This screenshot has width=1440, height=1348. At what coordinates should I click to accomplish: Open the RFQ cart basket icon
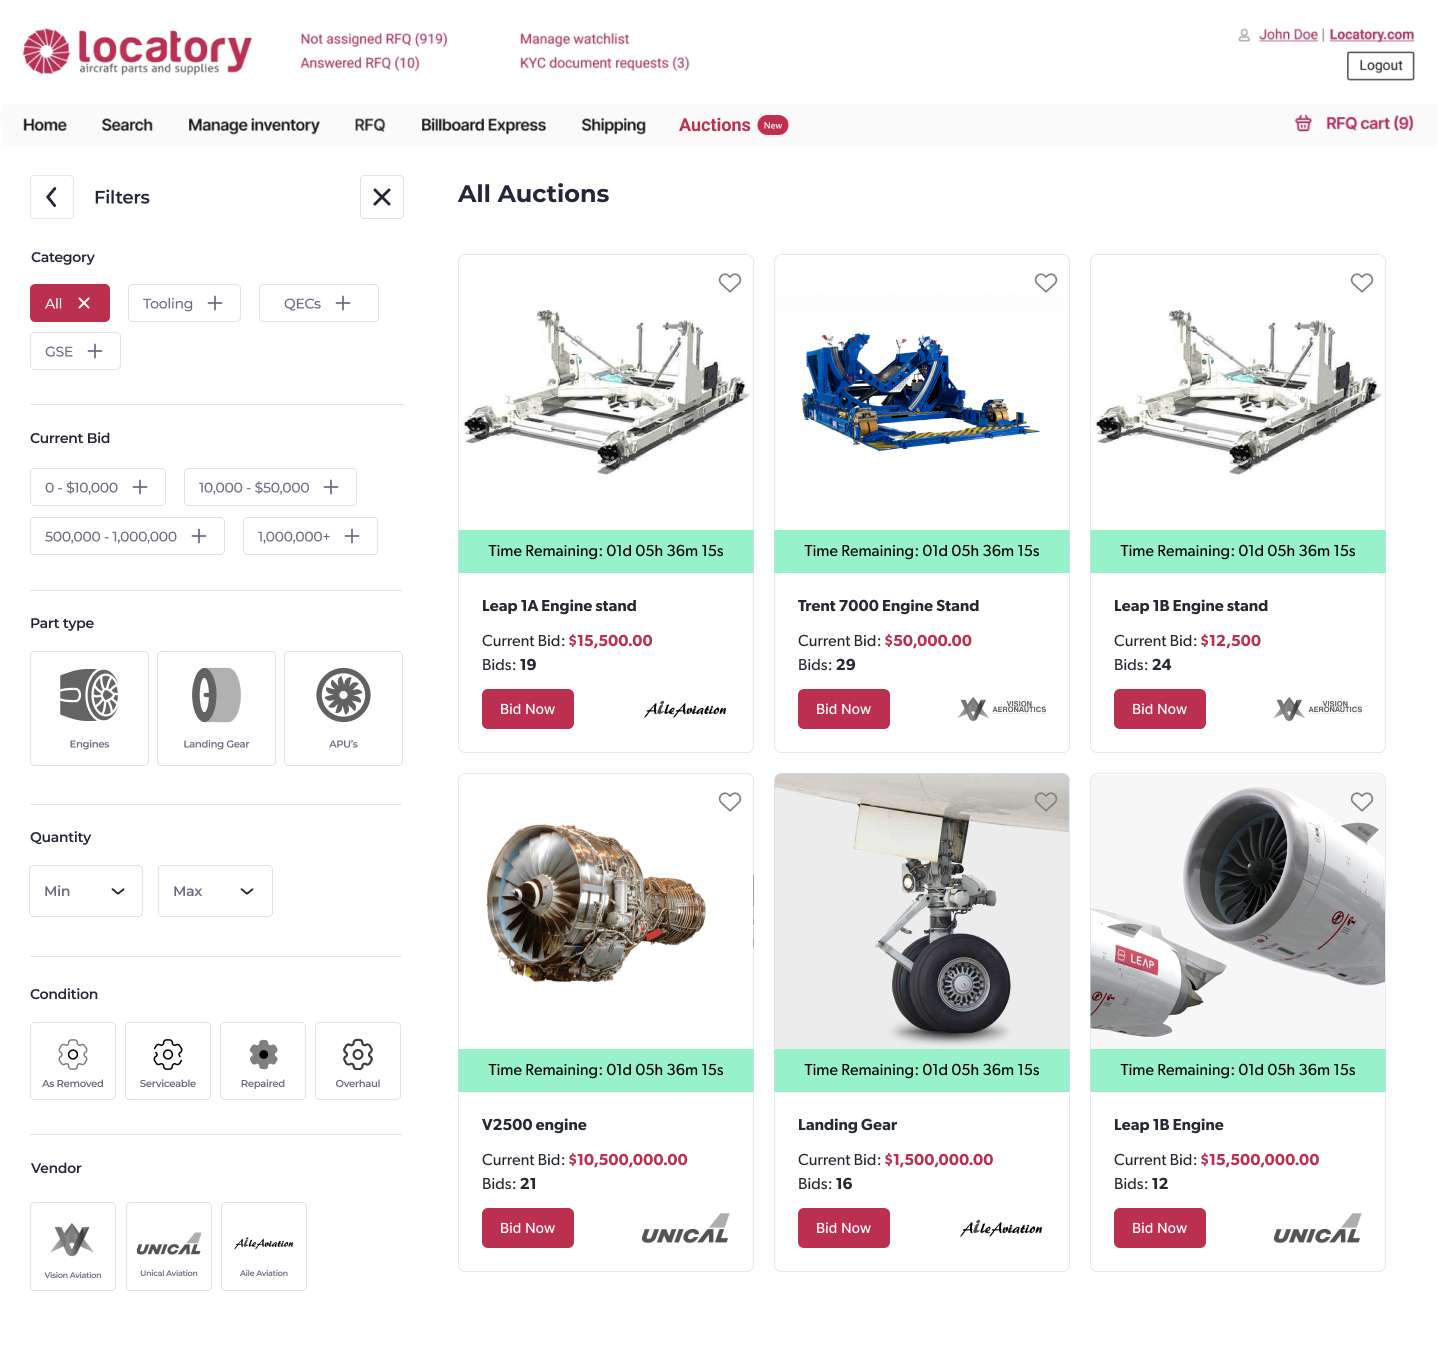pos(1303,124)
